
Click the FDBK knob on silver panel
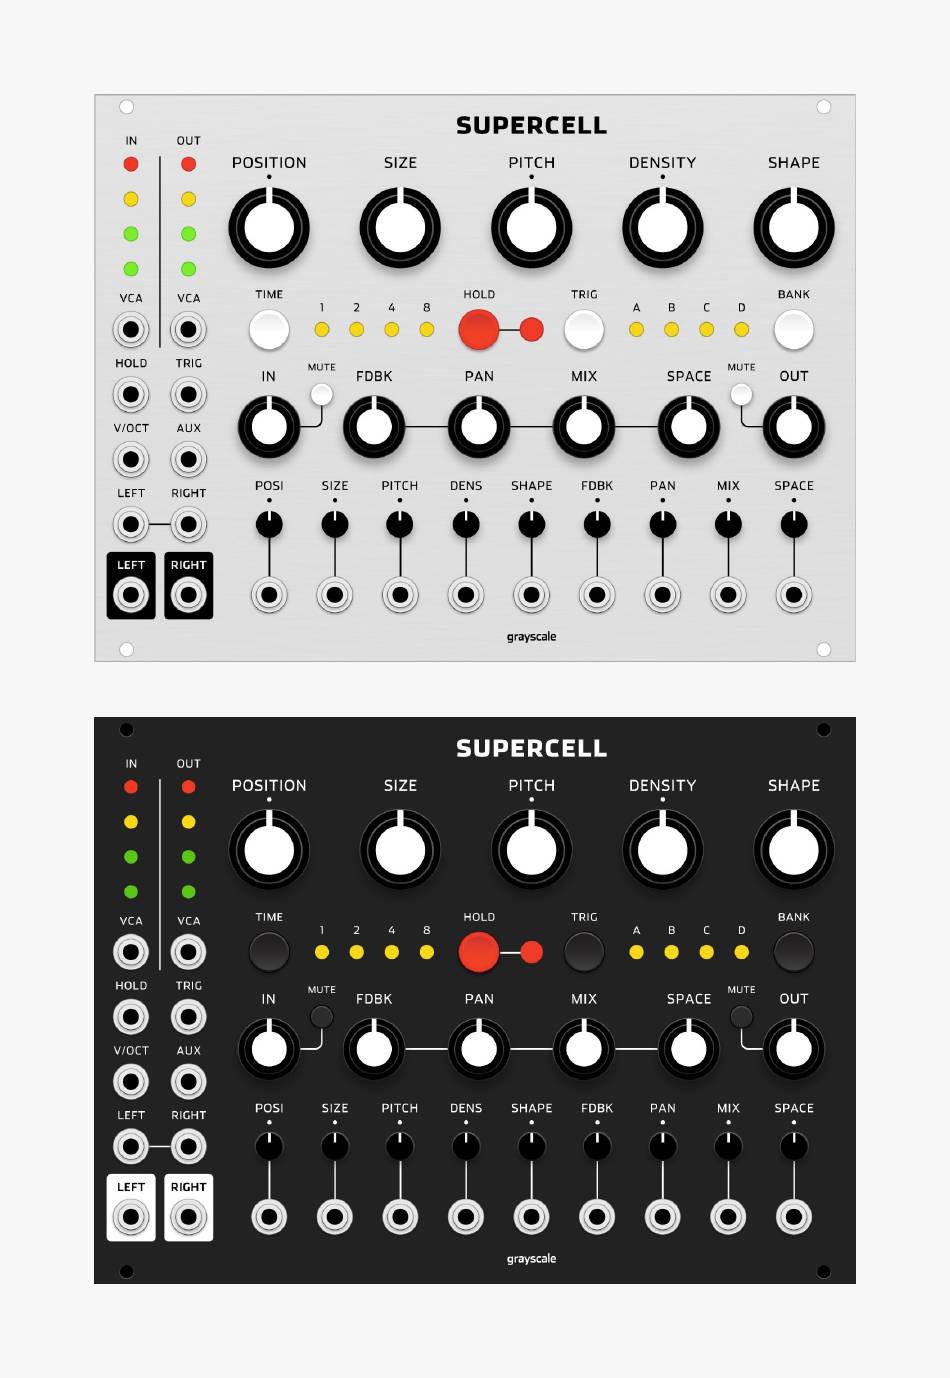point(374,427)
